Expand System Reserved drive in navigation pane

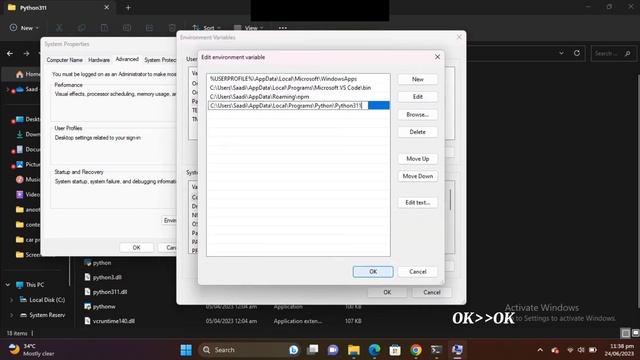[11, 315]
